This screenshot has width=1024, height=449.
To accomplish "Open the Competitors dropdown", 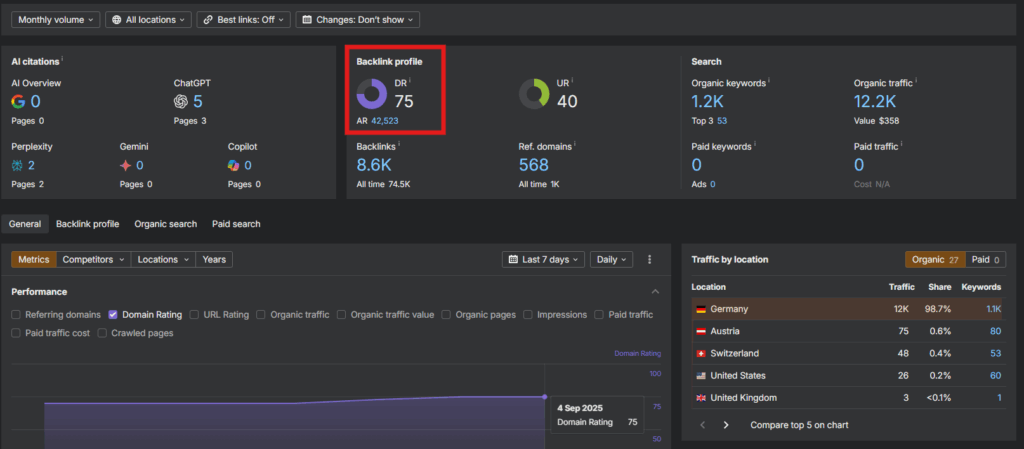I will [93, 260].
